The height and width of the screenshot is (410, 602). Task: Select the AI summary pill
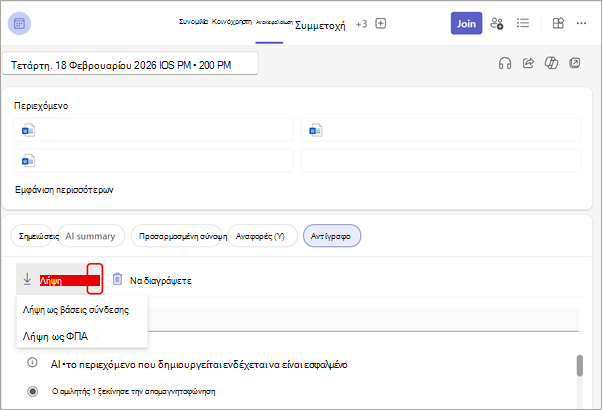pyautogui.click(x=91, y=236)
